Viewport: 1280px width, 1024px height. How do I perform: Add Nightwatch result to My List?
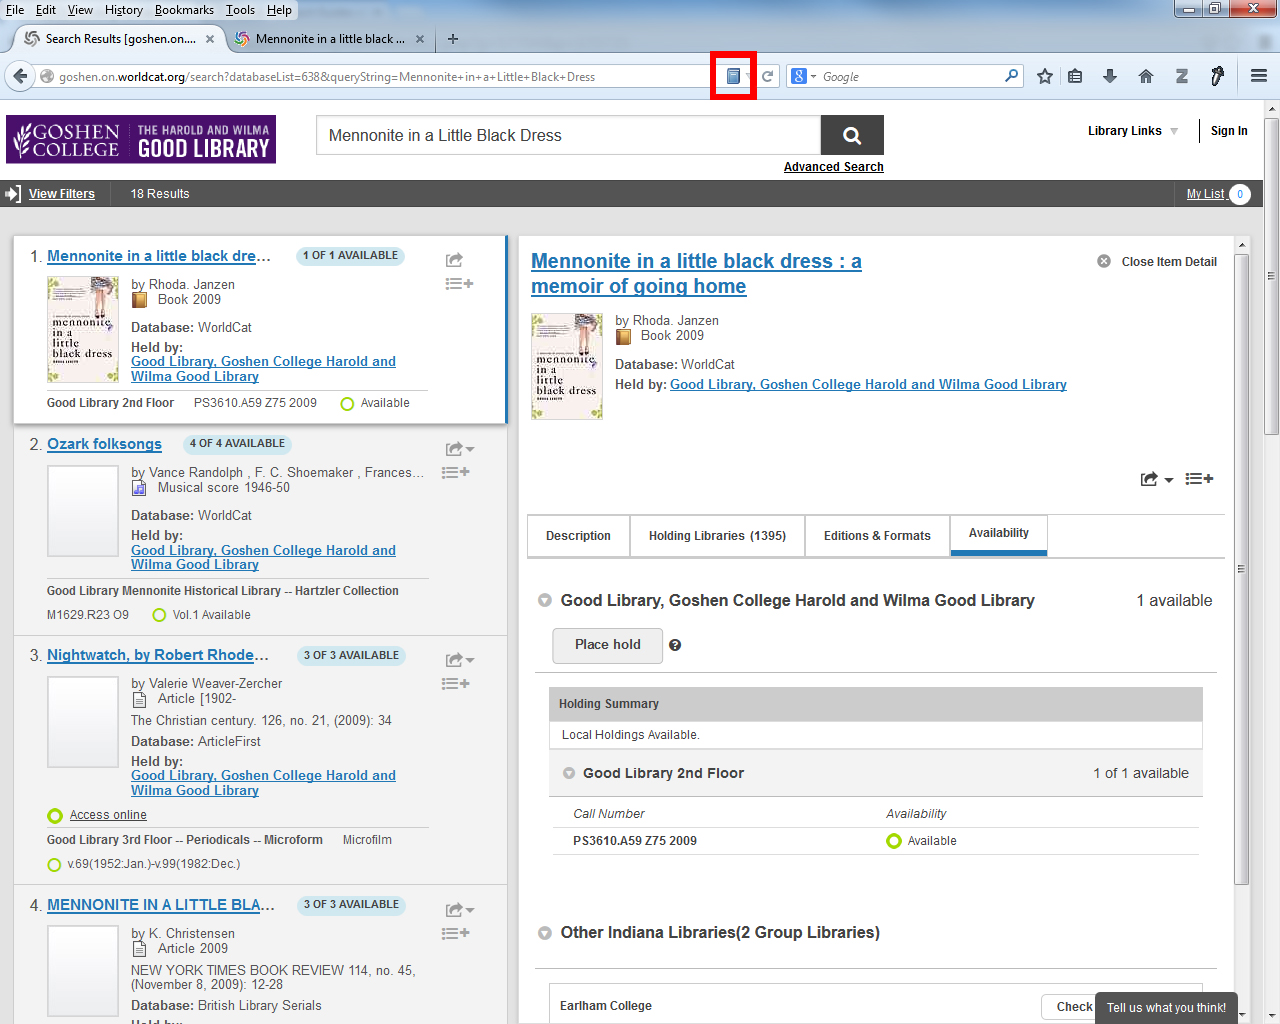pos(456,684)
